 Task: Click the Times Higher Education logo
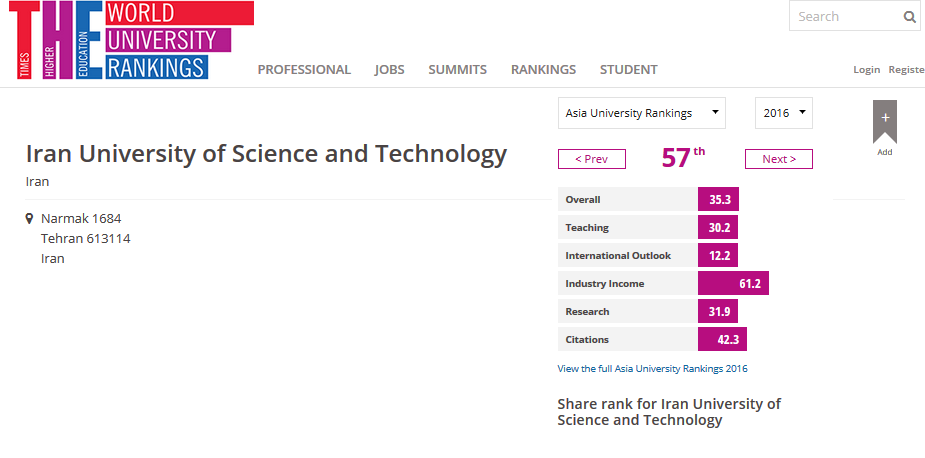tap(131, 40)
